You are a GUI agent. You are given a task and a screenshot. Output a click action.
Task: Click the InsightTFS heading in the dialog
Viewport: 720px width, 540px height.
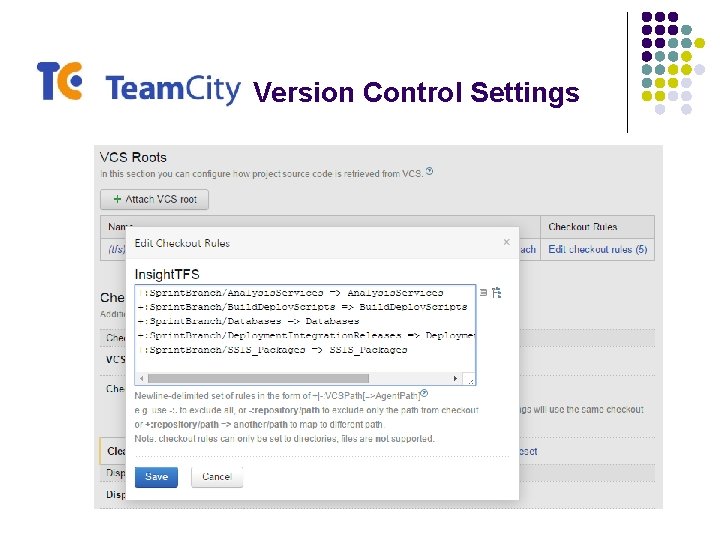click(x=167, y=275)
